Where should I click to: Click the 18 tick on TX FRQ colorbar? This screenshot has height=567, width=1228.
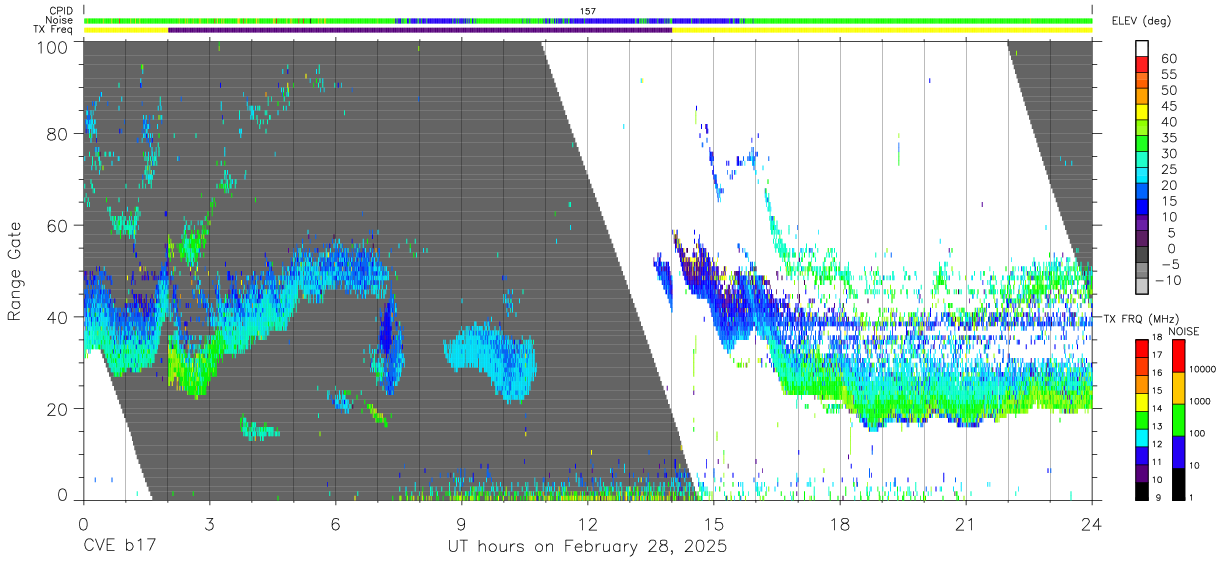tap(1157, 338)
